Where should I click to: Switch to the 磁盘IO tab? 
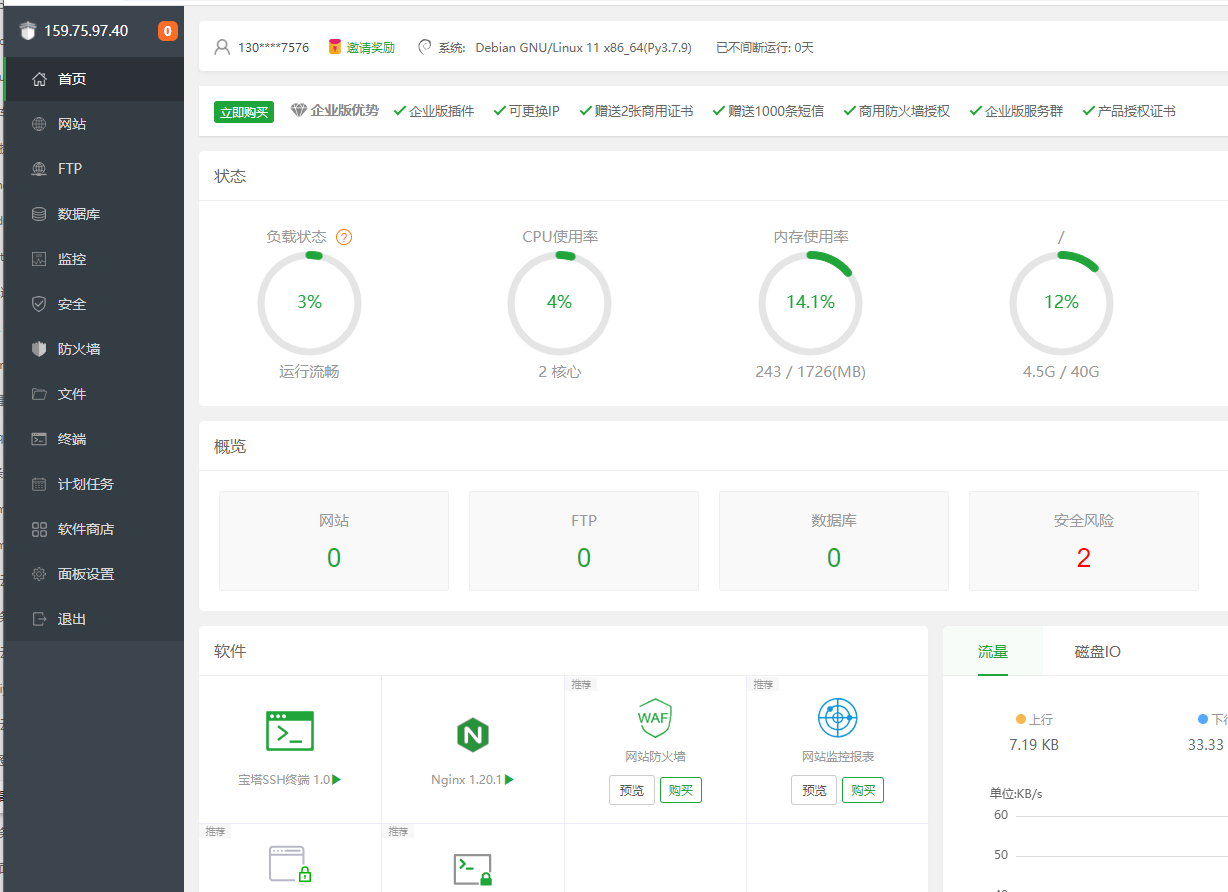tap(1097, 651)
